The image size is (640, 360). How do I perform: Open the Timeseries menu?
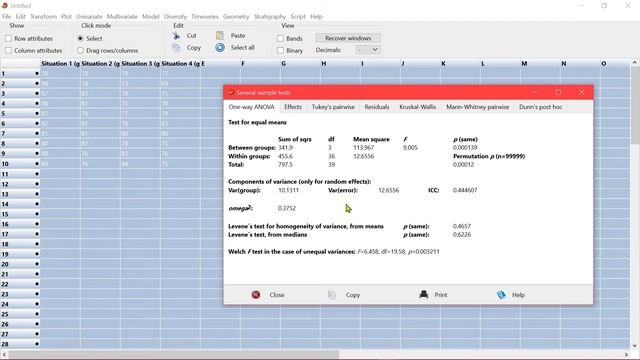(x=205, y=17)
